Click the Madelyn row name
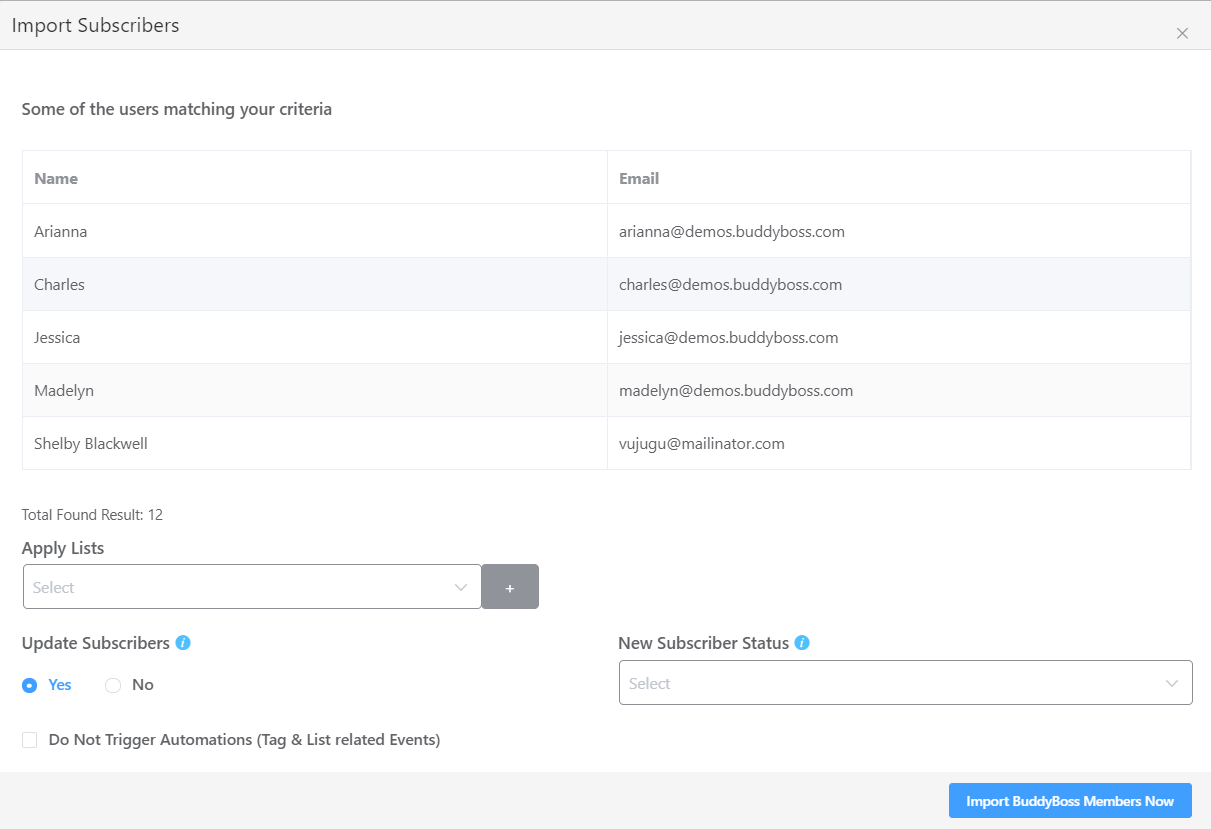1211x829 pixels. pyautogui.click(x=64, y=390)
